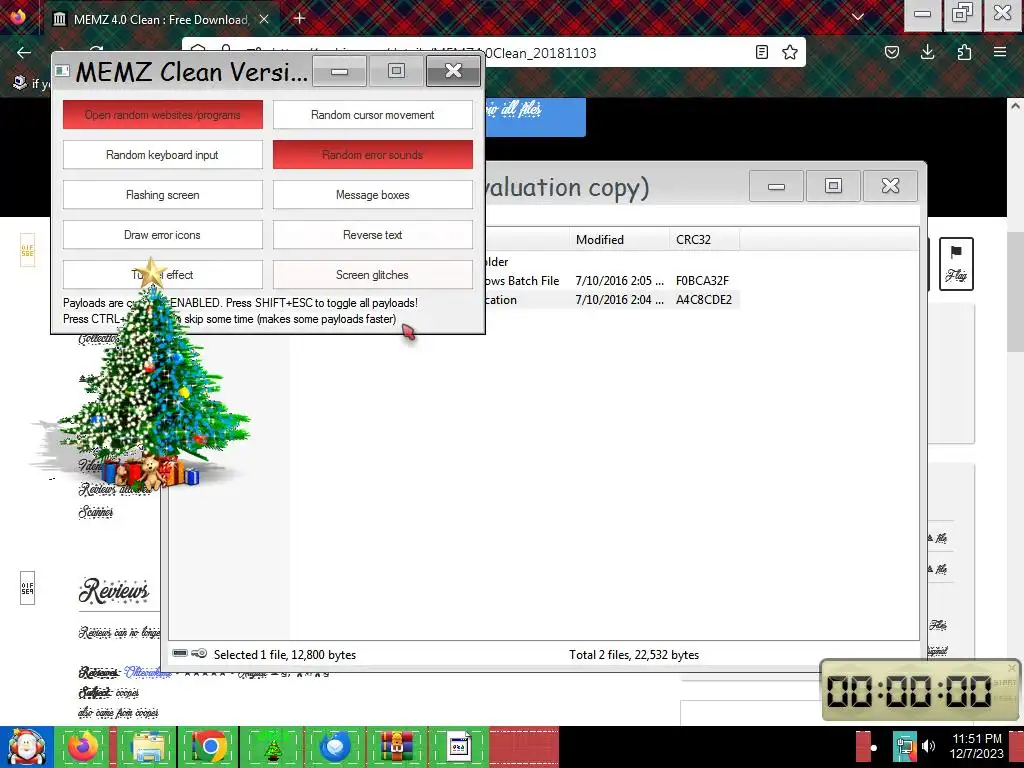Click 'Total 2 files, 22,532 bytes' status
The width and height of the screenshot is (1024, 768).
coord(633,655)
